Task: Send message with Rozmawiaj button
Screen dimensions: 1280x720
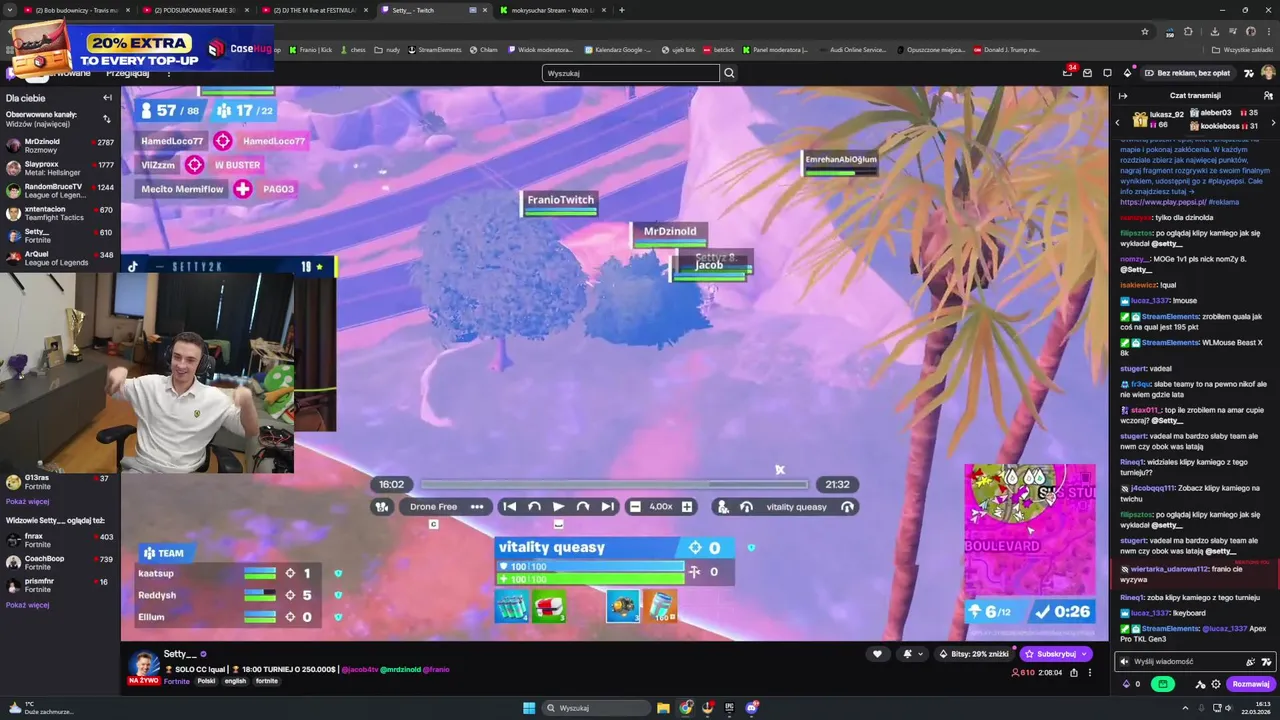Action: click(1250, 684)
